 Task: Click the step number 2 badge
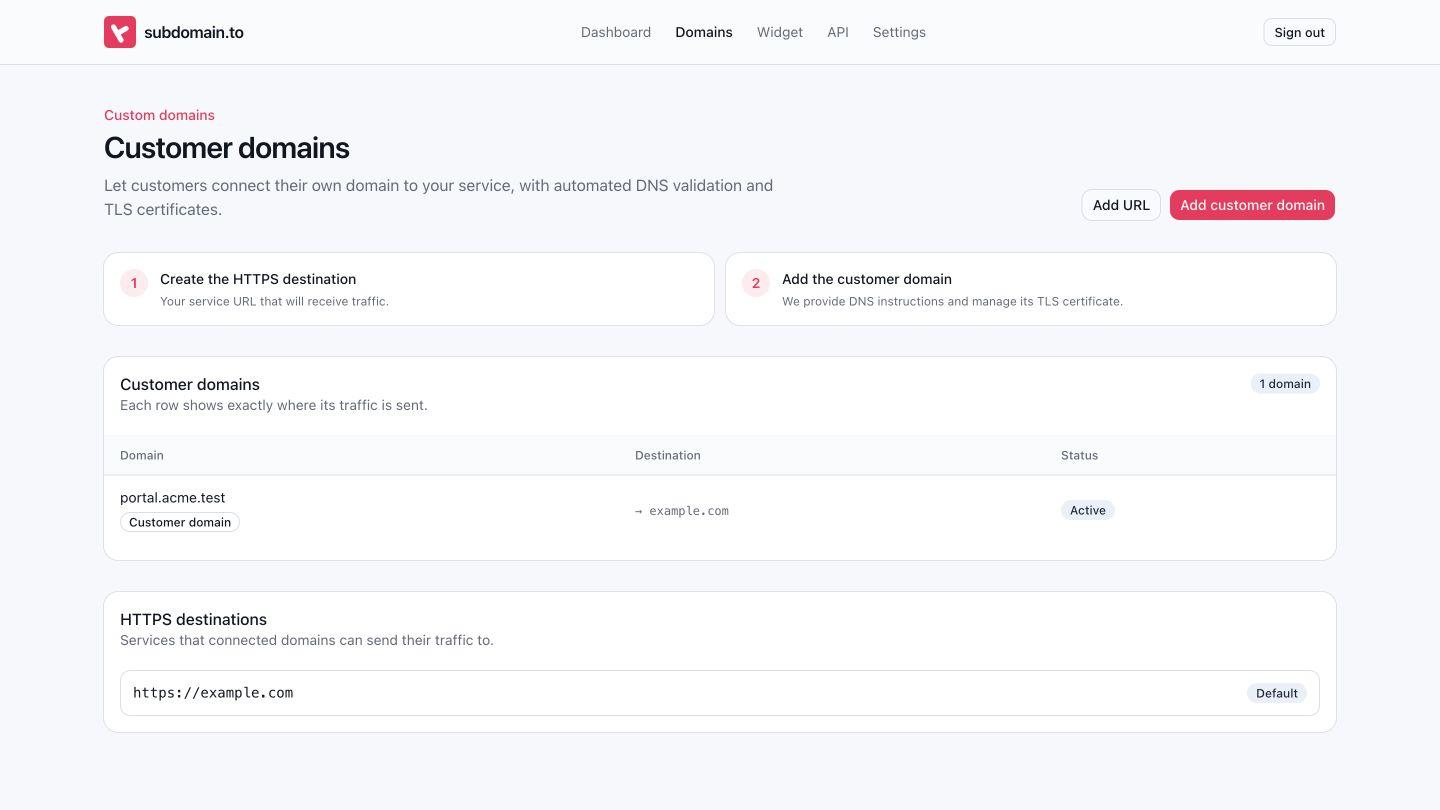click(x=756, y=283)
